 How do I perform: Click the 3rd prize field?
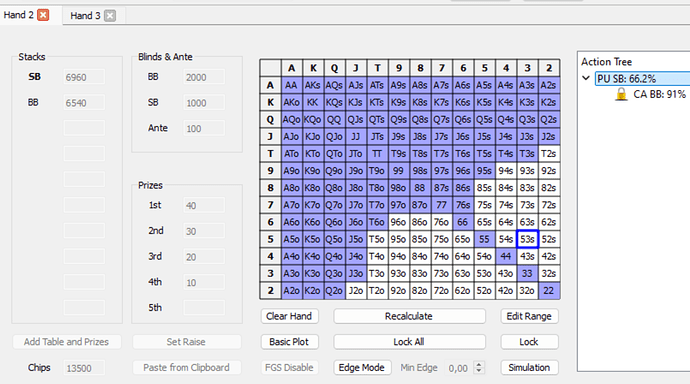pyautogui.click(x=204, y=256)
